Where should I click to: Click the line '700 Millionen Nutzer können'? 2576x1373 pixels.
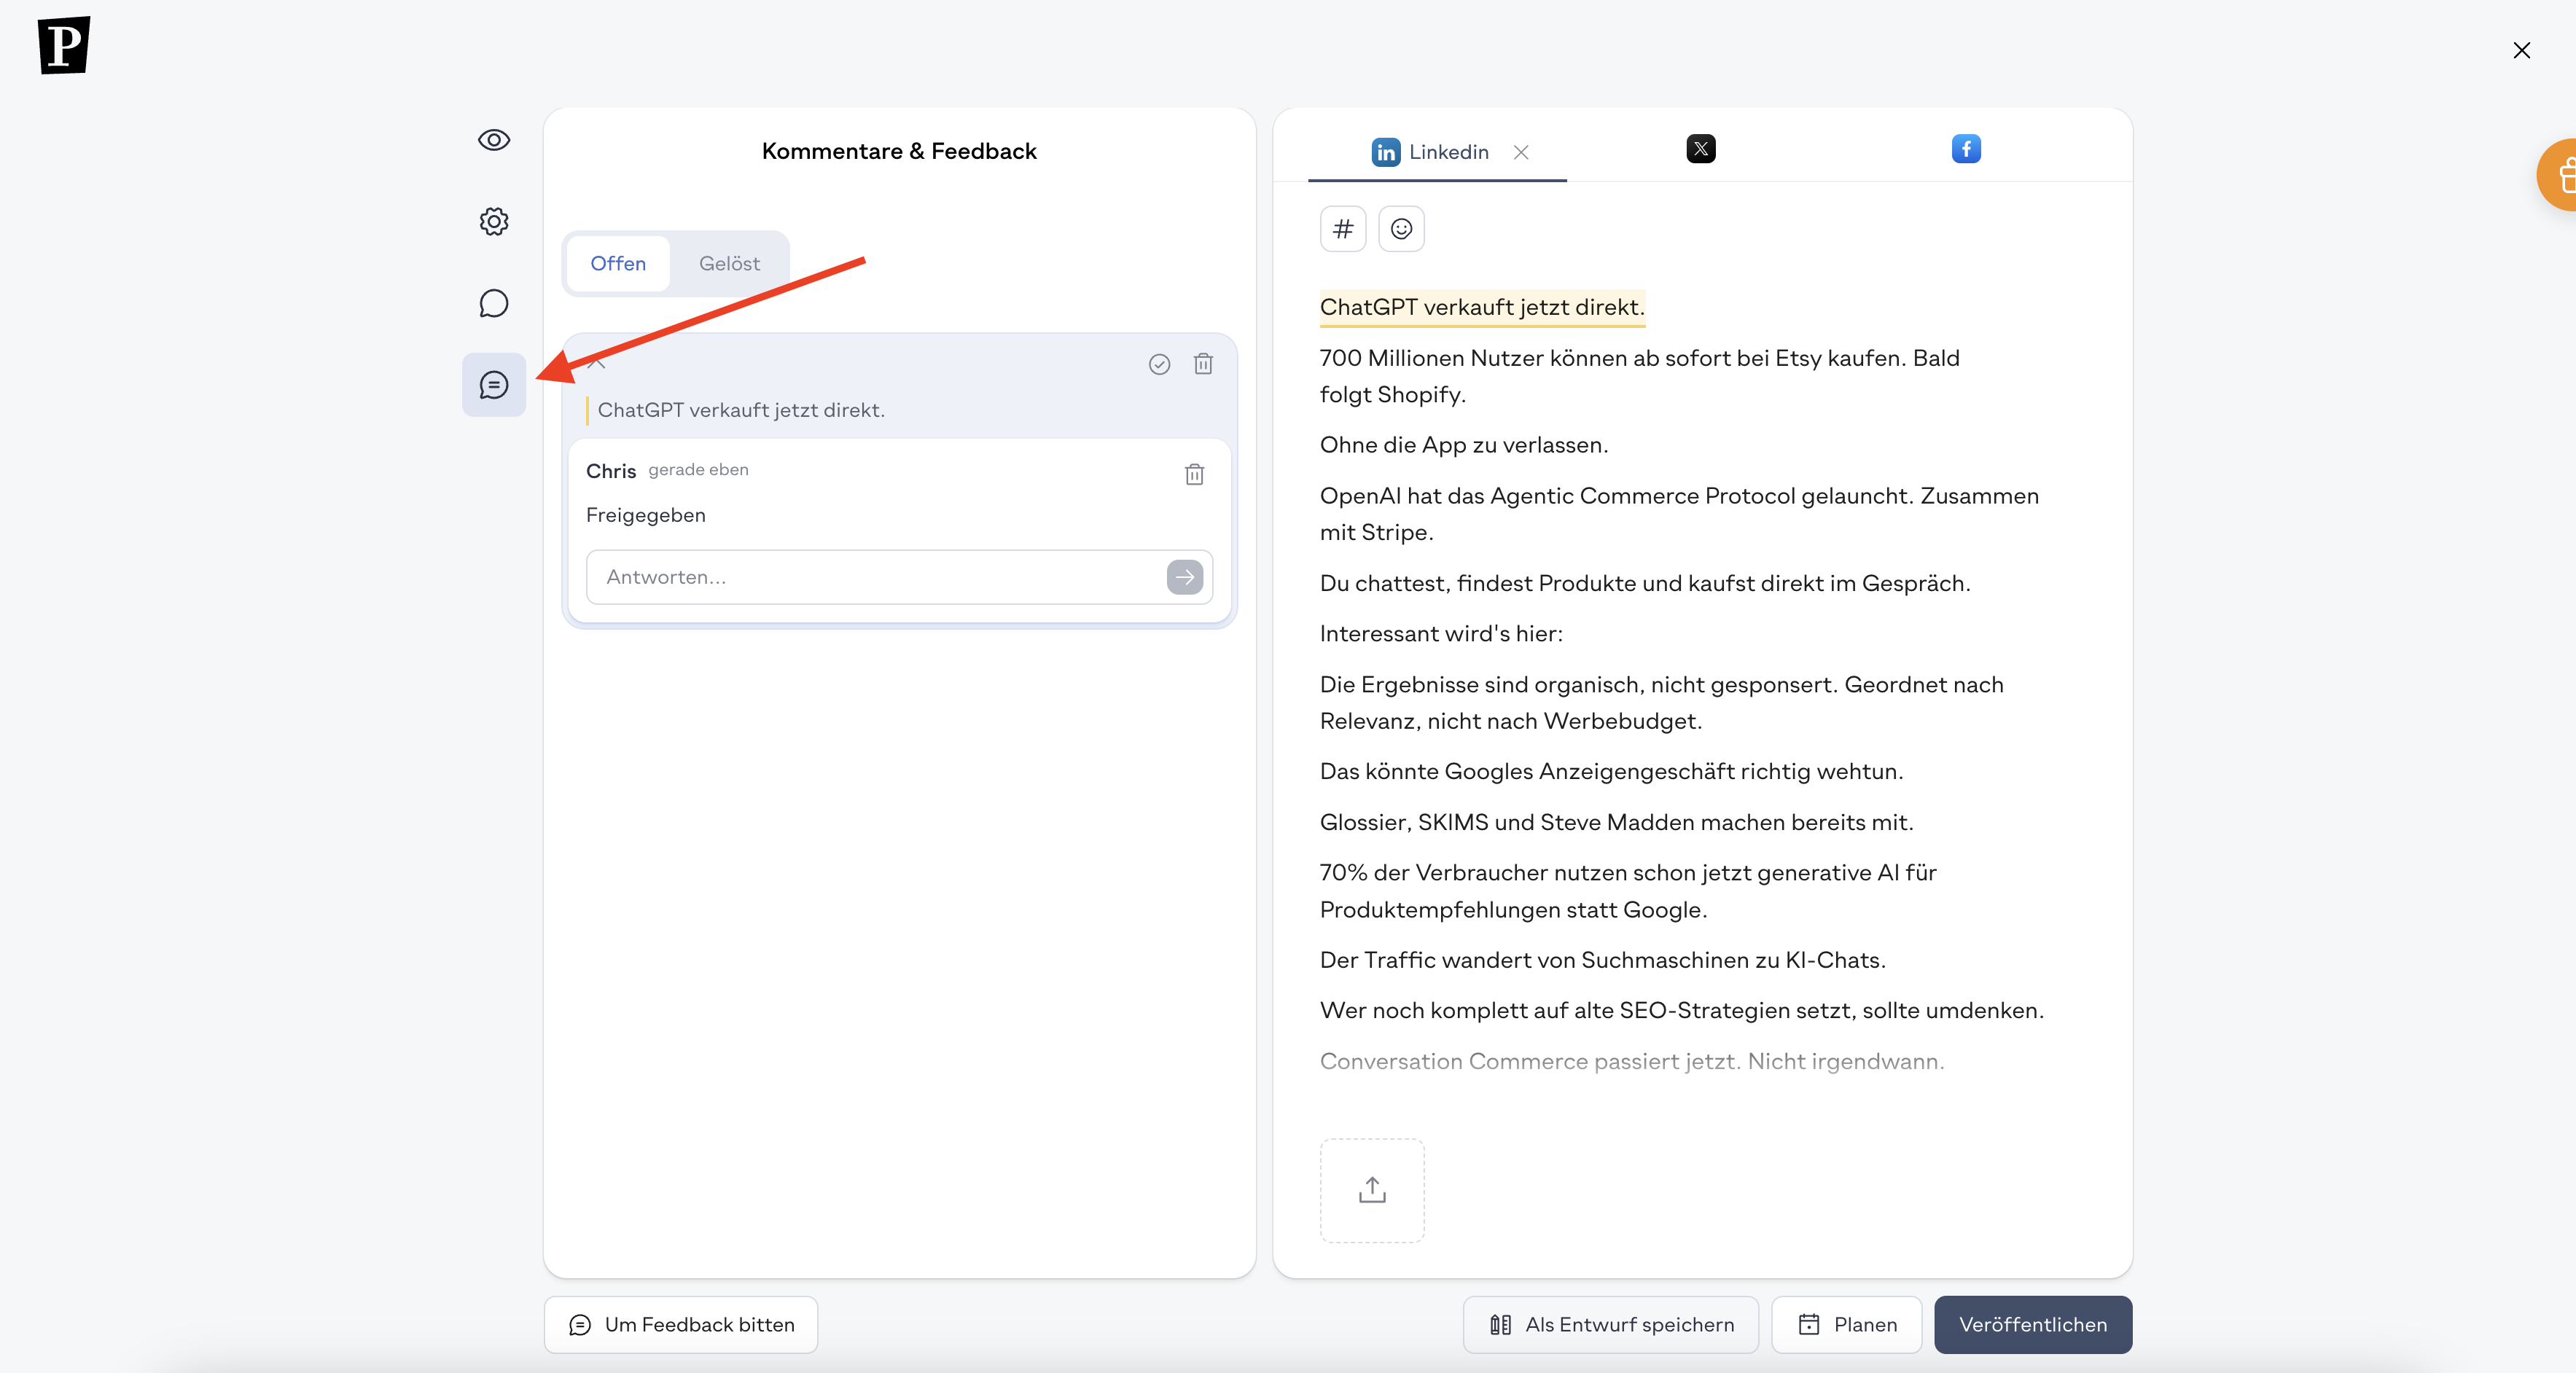1639,376
